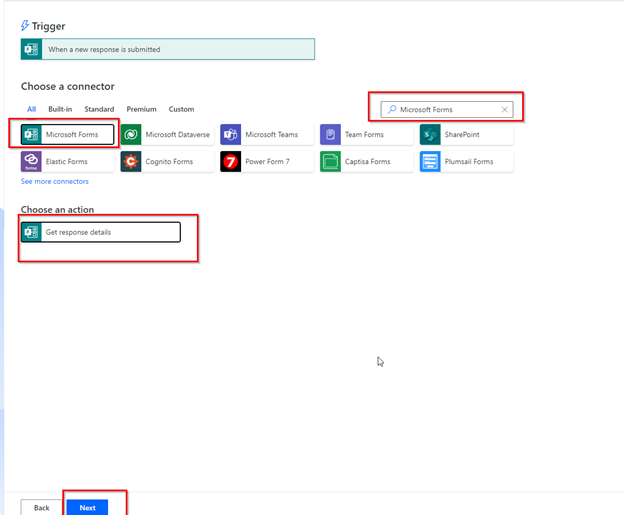This screenshot has width=624, height=515.
Task: Click the Microsoft Teams label
Action: pyautogui.click(x=271, y=135)
